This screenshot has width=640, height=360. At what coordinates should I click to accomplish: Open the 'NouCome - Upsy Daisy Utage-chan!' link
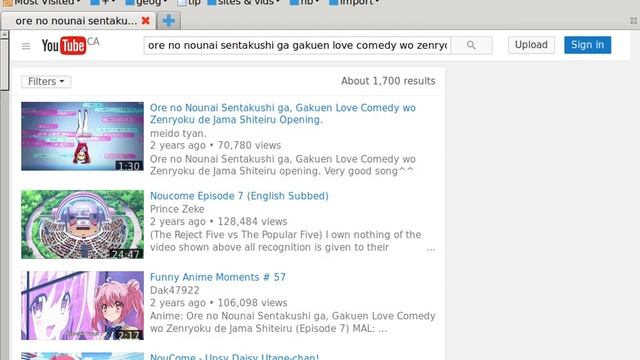coord(234,357)
